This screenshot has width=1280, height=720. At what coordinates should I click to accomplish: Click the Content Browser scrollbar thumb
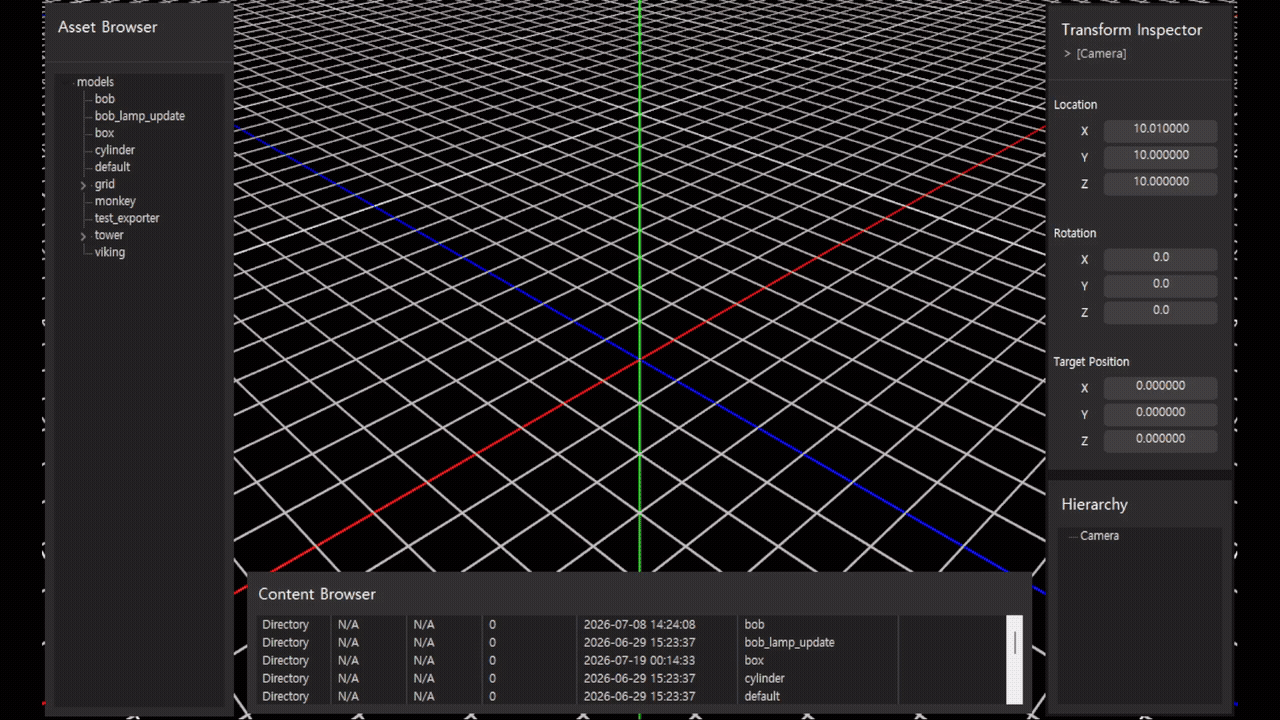point(1015,642)
